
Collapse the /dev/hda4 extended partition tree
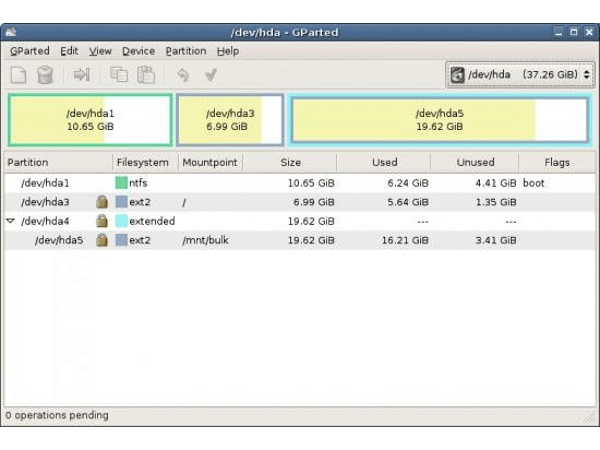(x=11, y=221)
